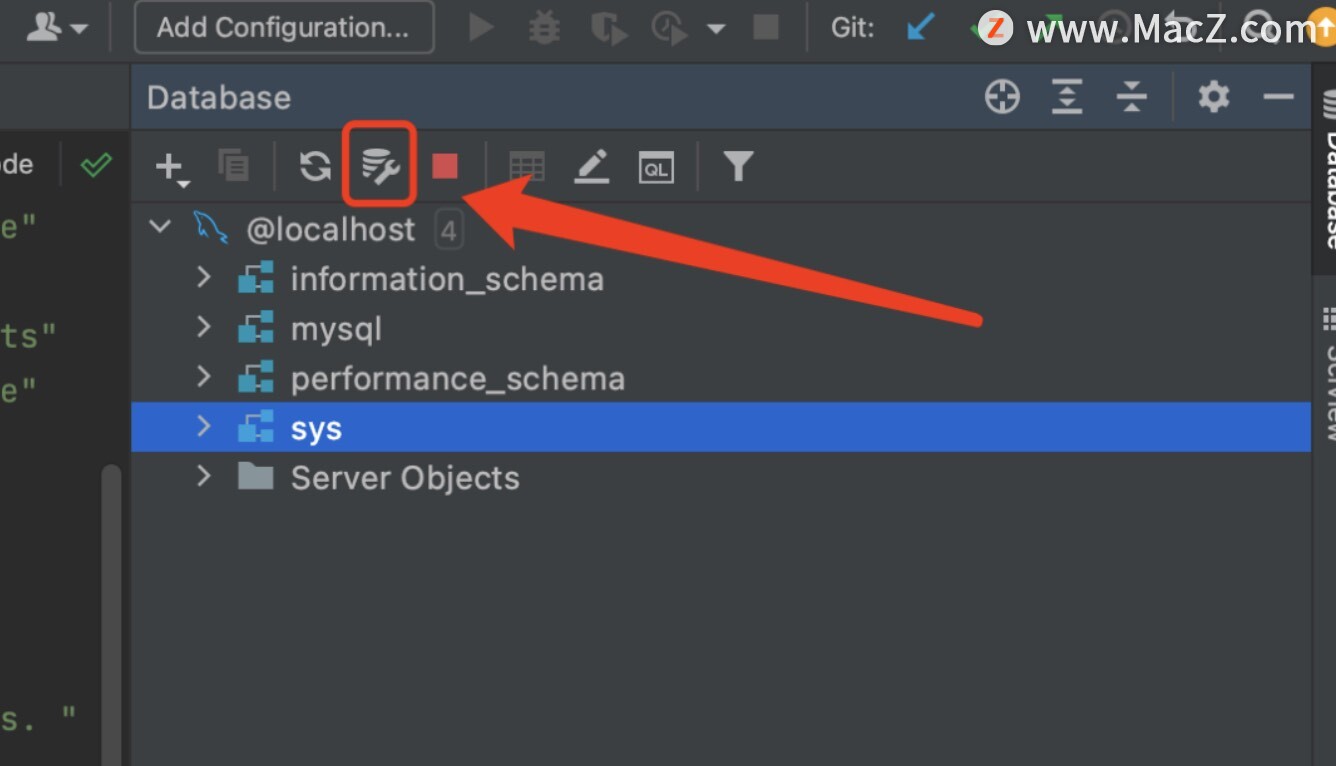Image resolution: width=1336 pixels, height=766 pixels.
Task: Open the Add Configuration dropdown
Action: point(284,27)
